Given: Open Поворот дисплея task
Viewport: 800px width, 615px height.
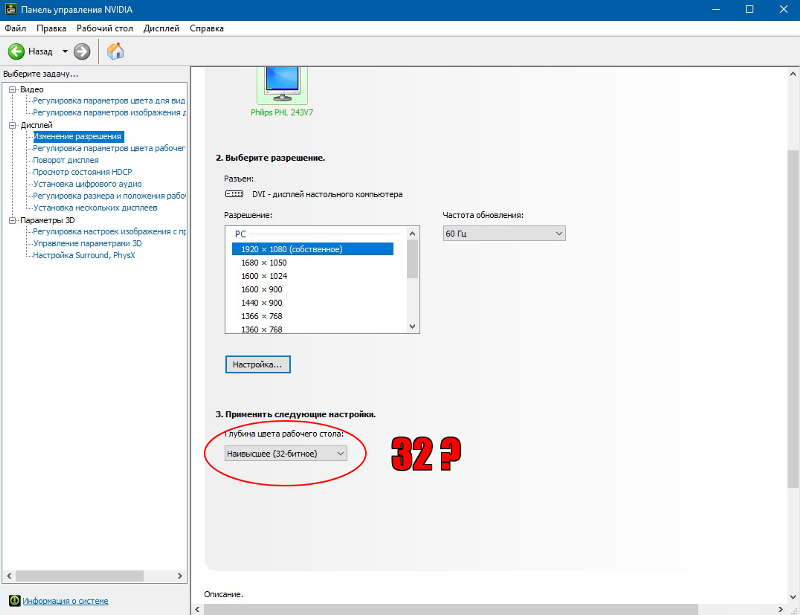Looking at the screenshot, I should click(x=65, y=160).
